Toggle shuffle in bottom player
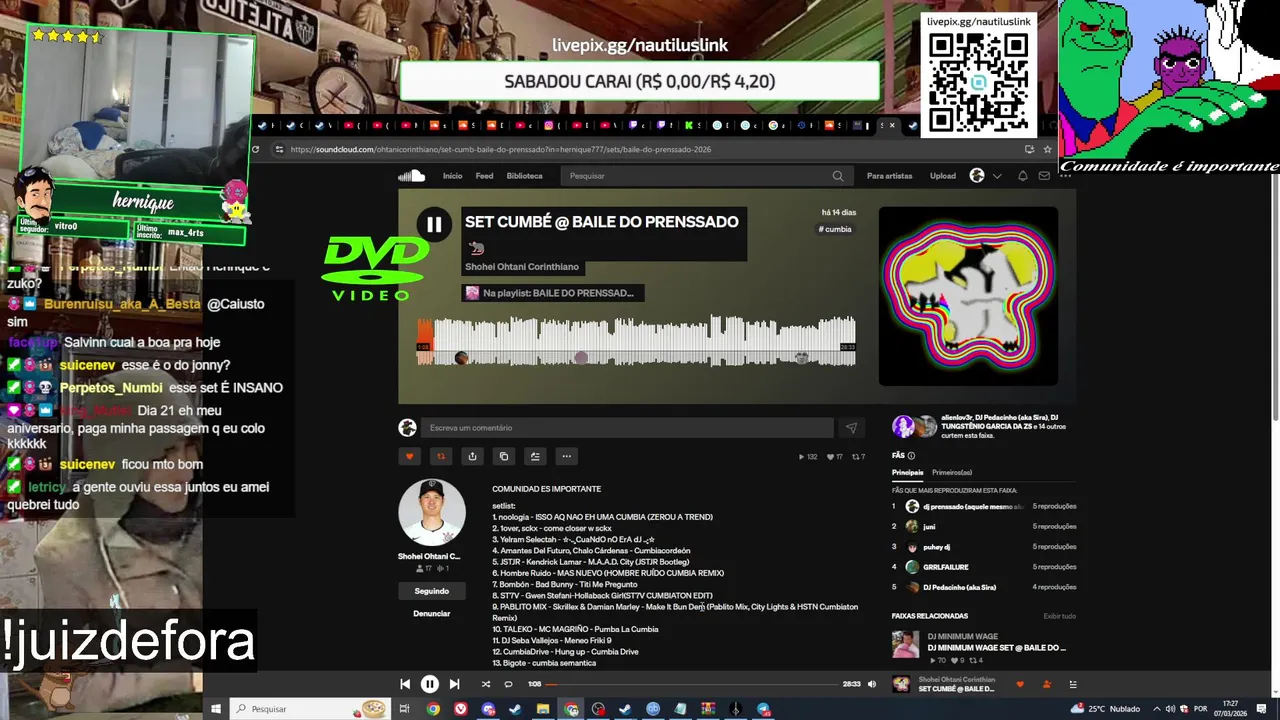 pyautogui.click(x=486, y=684)
